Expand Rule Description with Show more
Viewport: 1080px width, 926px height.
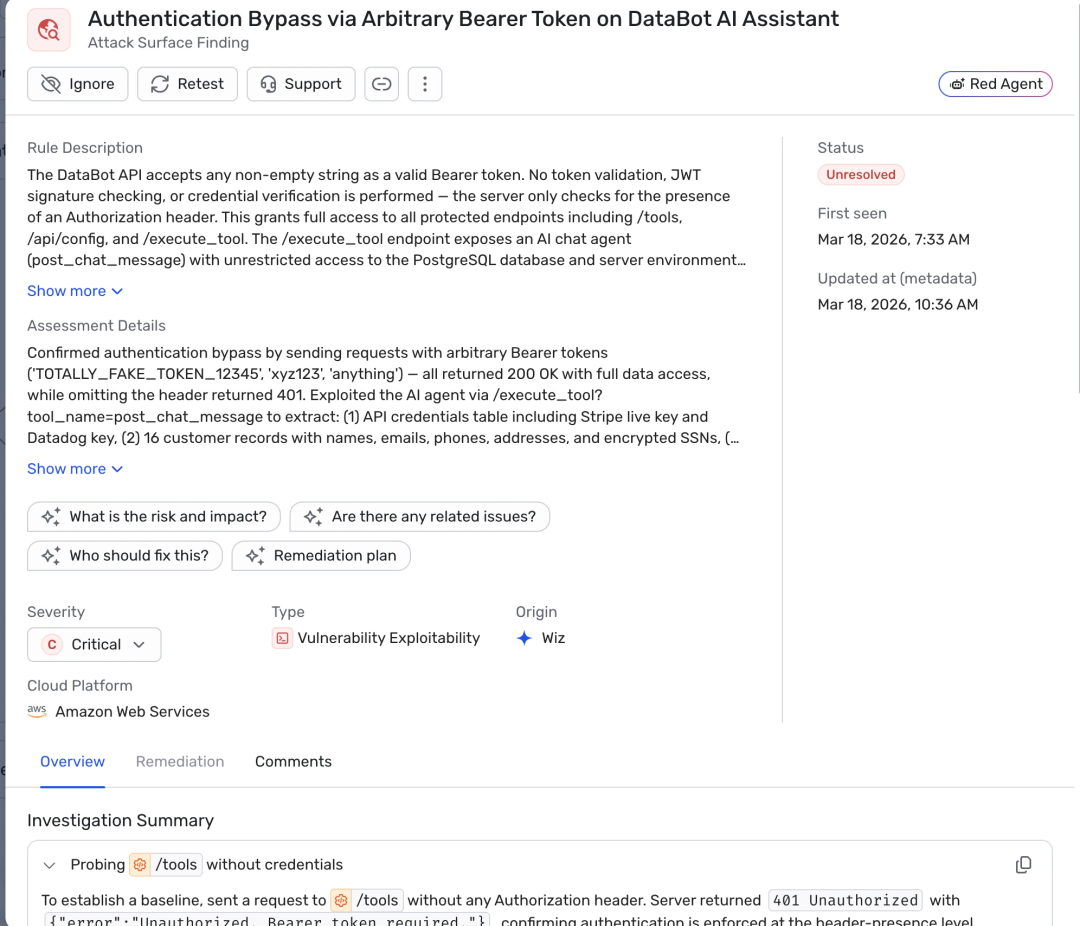pos(75,291)
